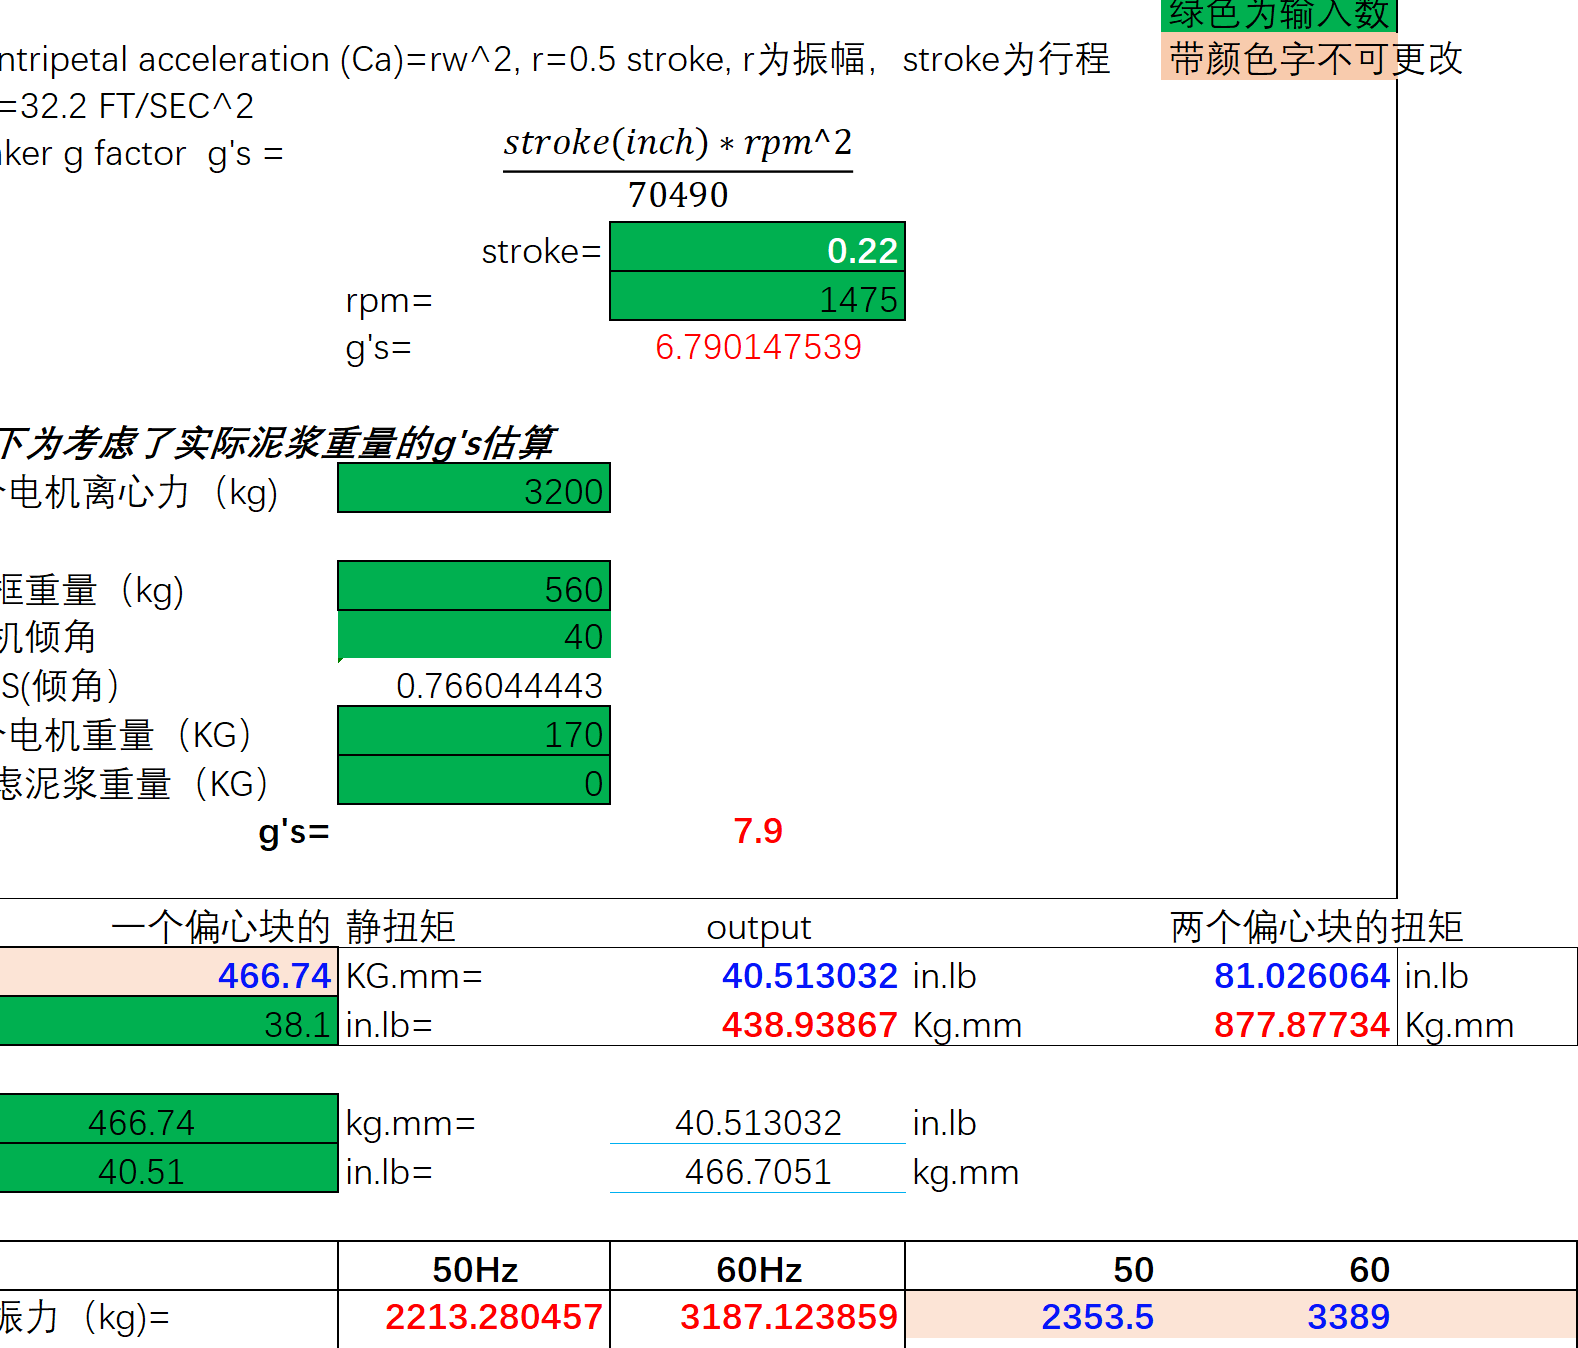Click the 'in.lb' unit beside 81.026064

1436,976
